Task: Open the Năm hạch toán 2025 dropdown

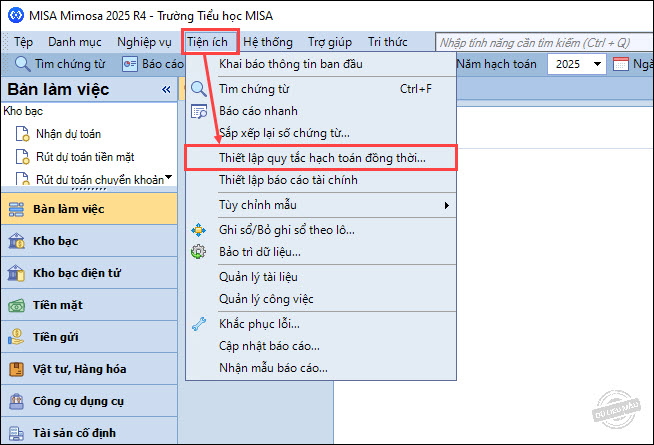Action: [x=597, y=64]
